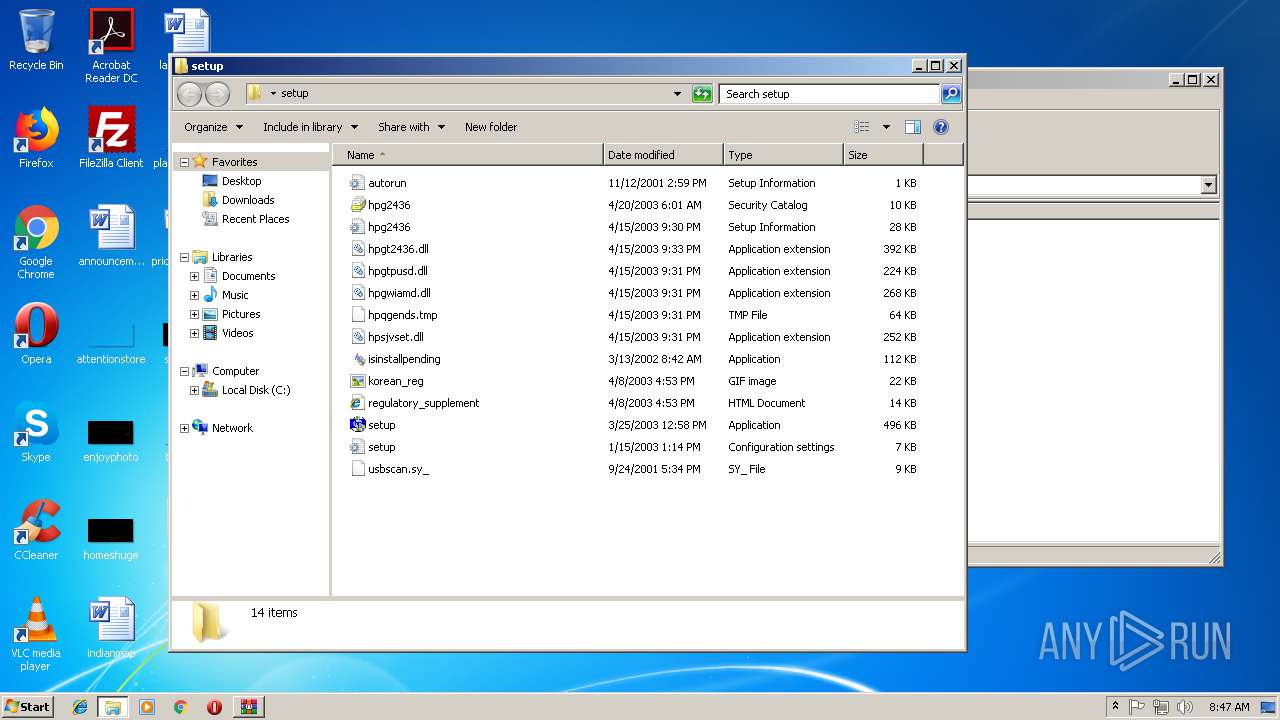
Task: Open the announcem Word document on desktop
Action: click(111, 236)
